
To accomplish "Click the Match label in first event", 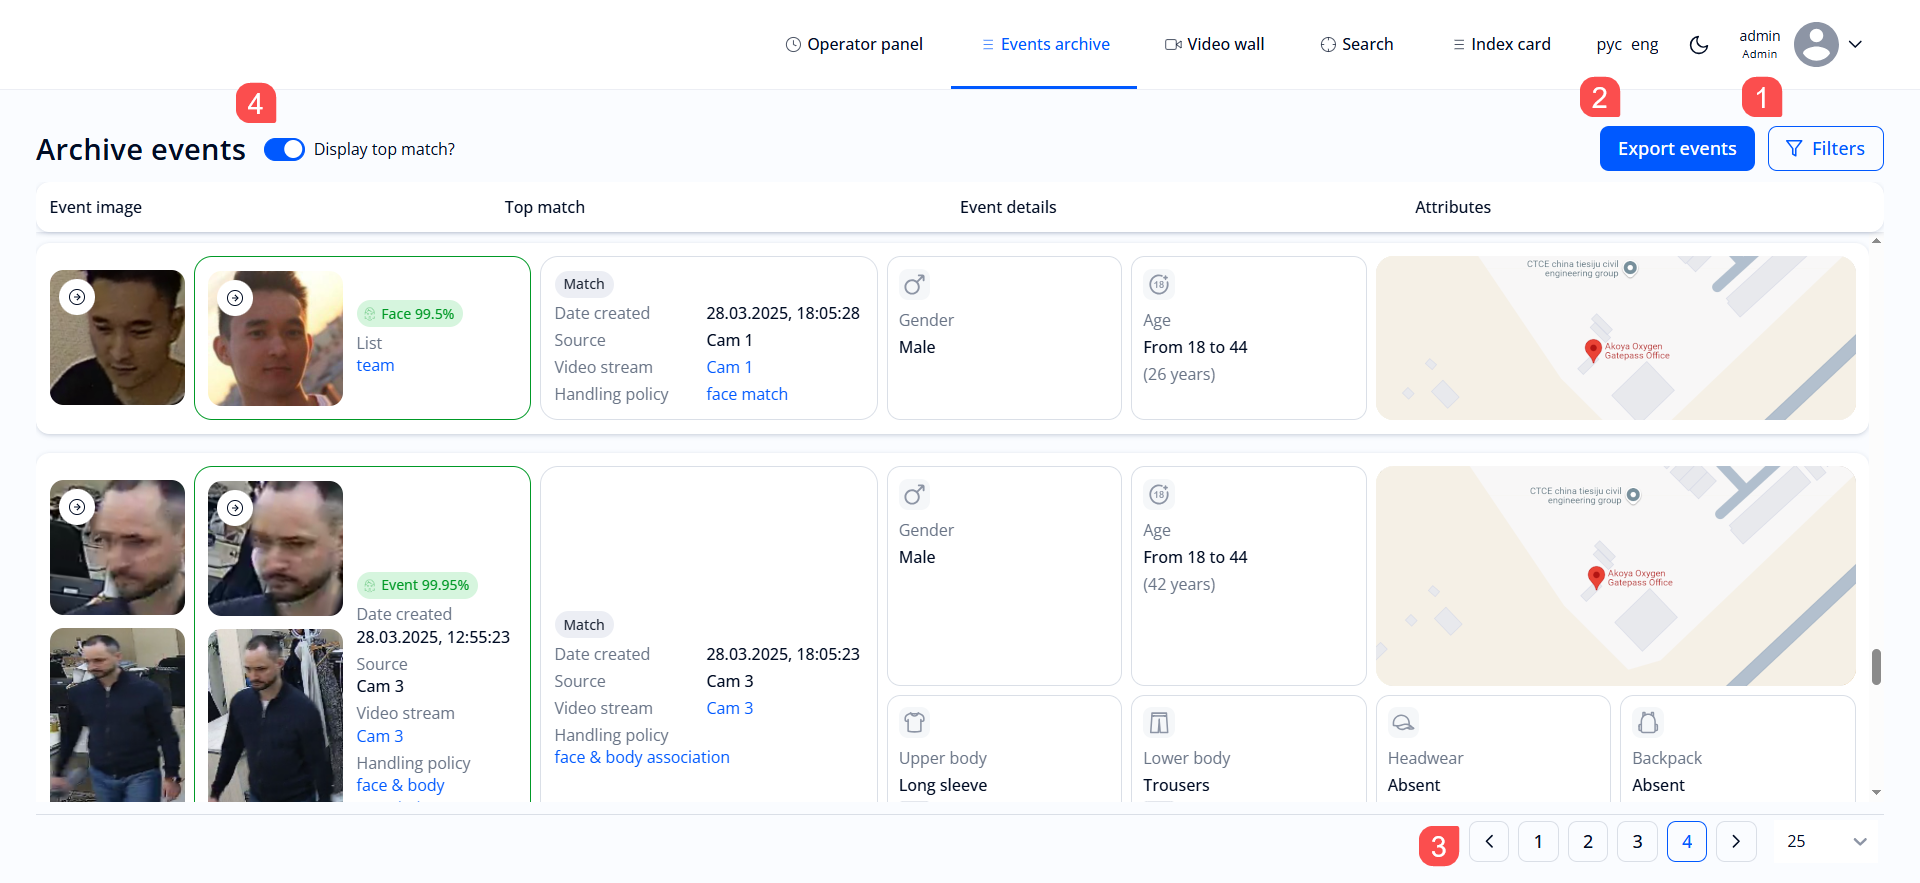I will [x=584, y=284].
